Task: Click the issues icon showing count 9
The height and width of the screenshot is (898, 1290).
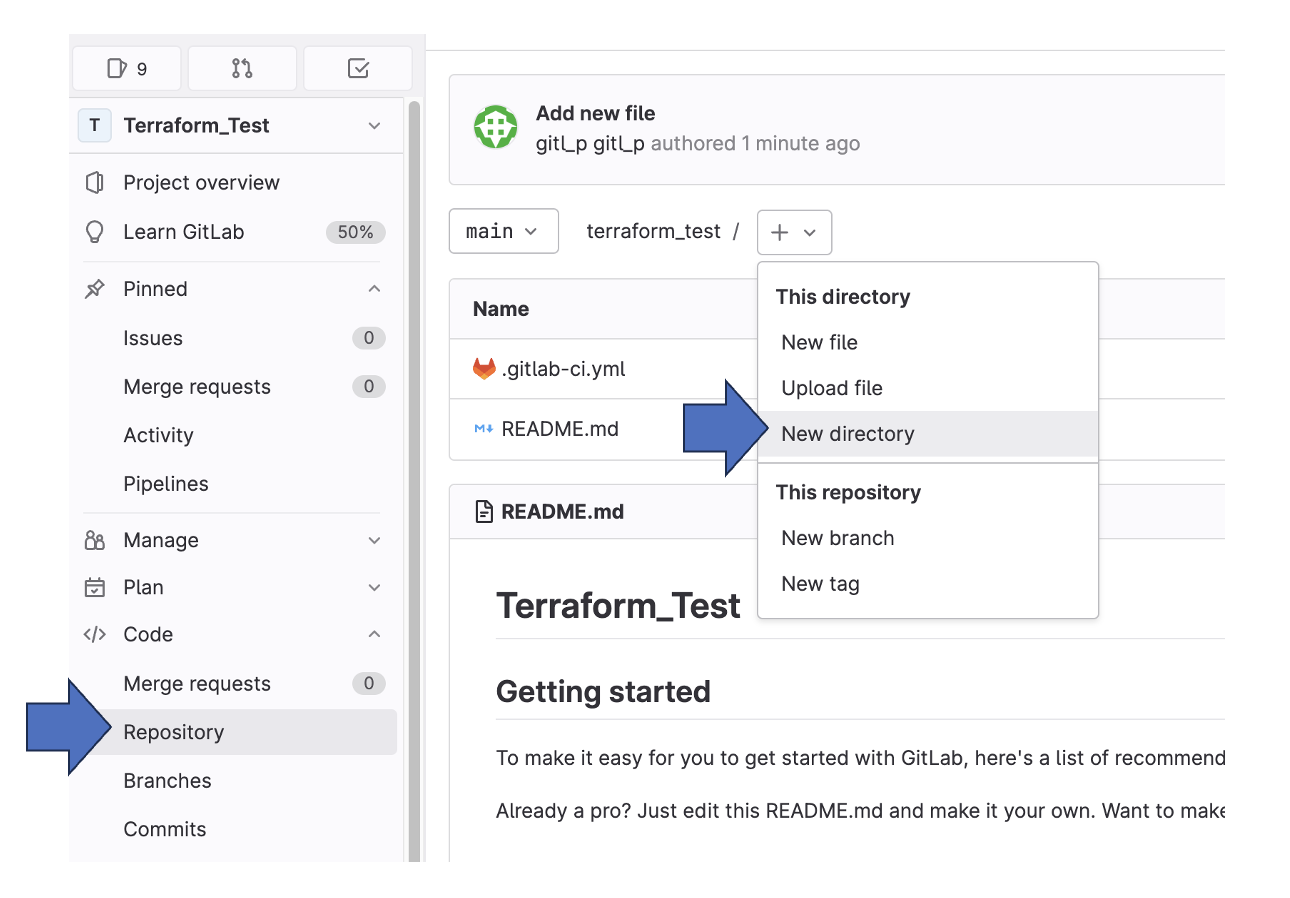Action: 126,67
